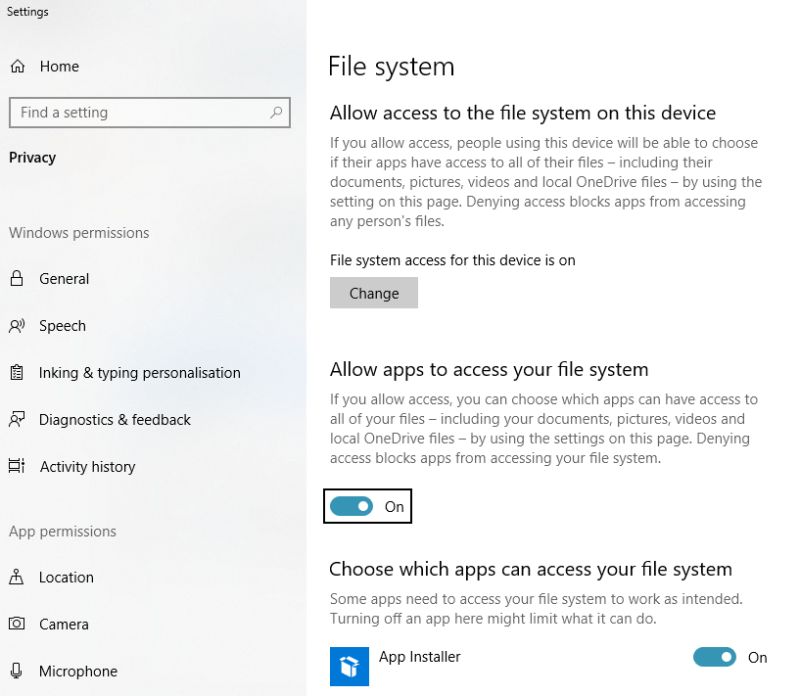Select the General privacy lock icon
This screenshot has height=696, width=800.
[x=17, y=278]
